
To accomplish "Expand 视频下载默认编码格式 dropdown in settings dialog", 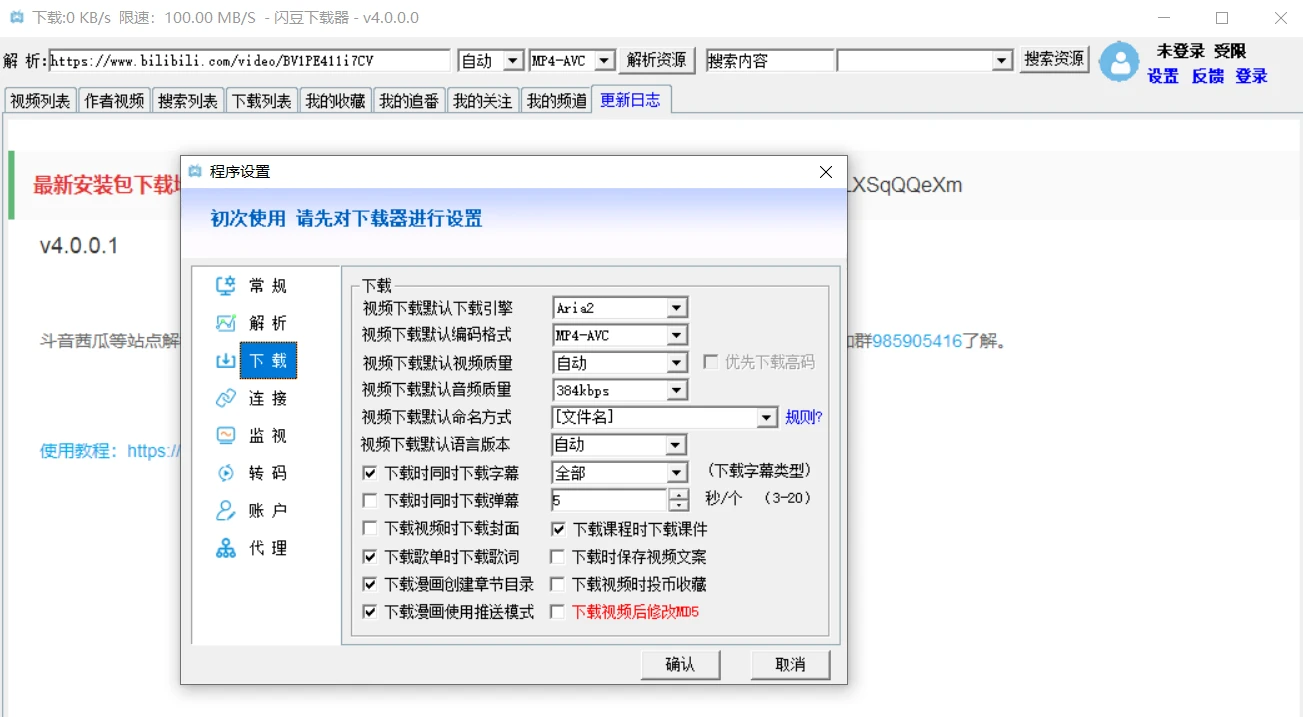I will click(x=677, y=335).
